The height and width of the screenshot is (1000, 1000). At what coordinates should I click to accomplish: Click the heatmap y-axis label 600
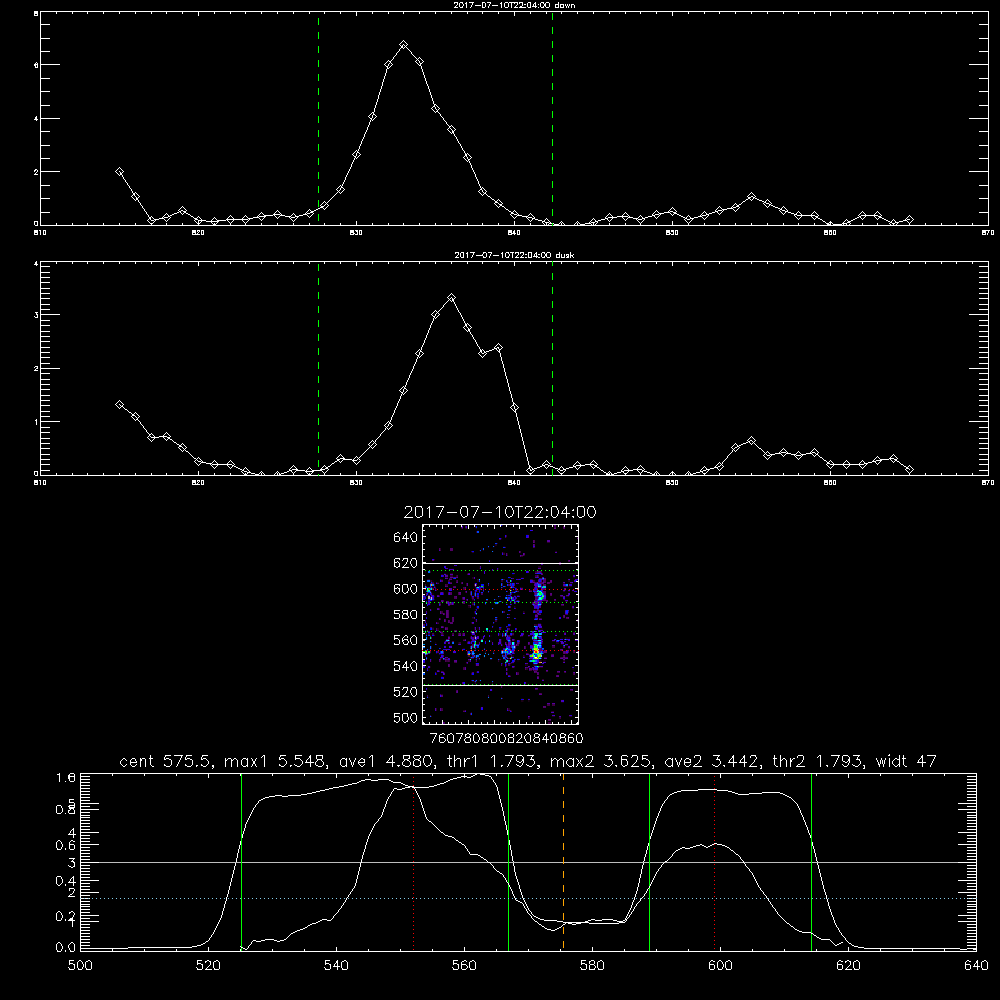406,589
